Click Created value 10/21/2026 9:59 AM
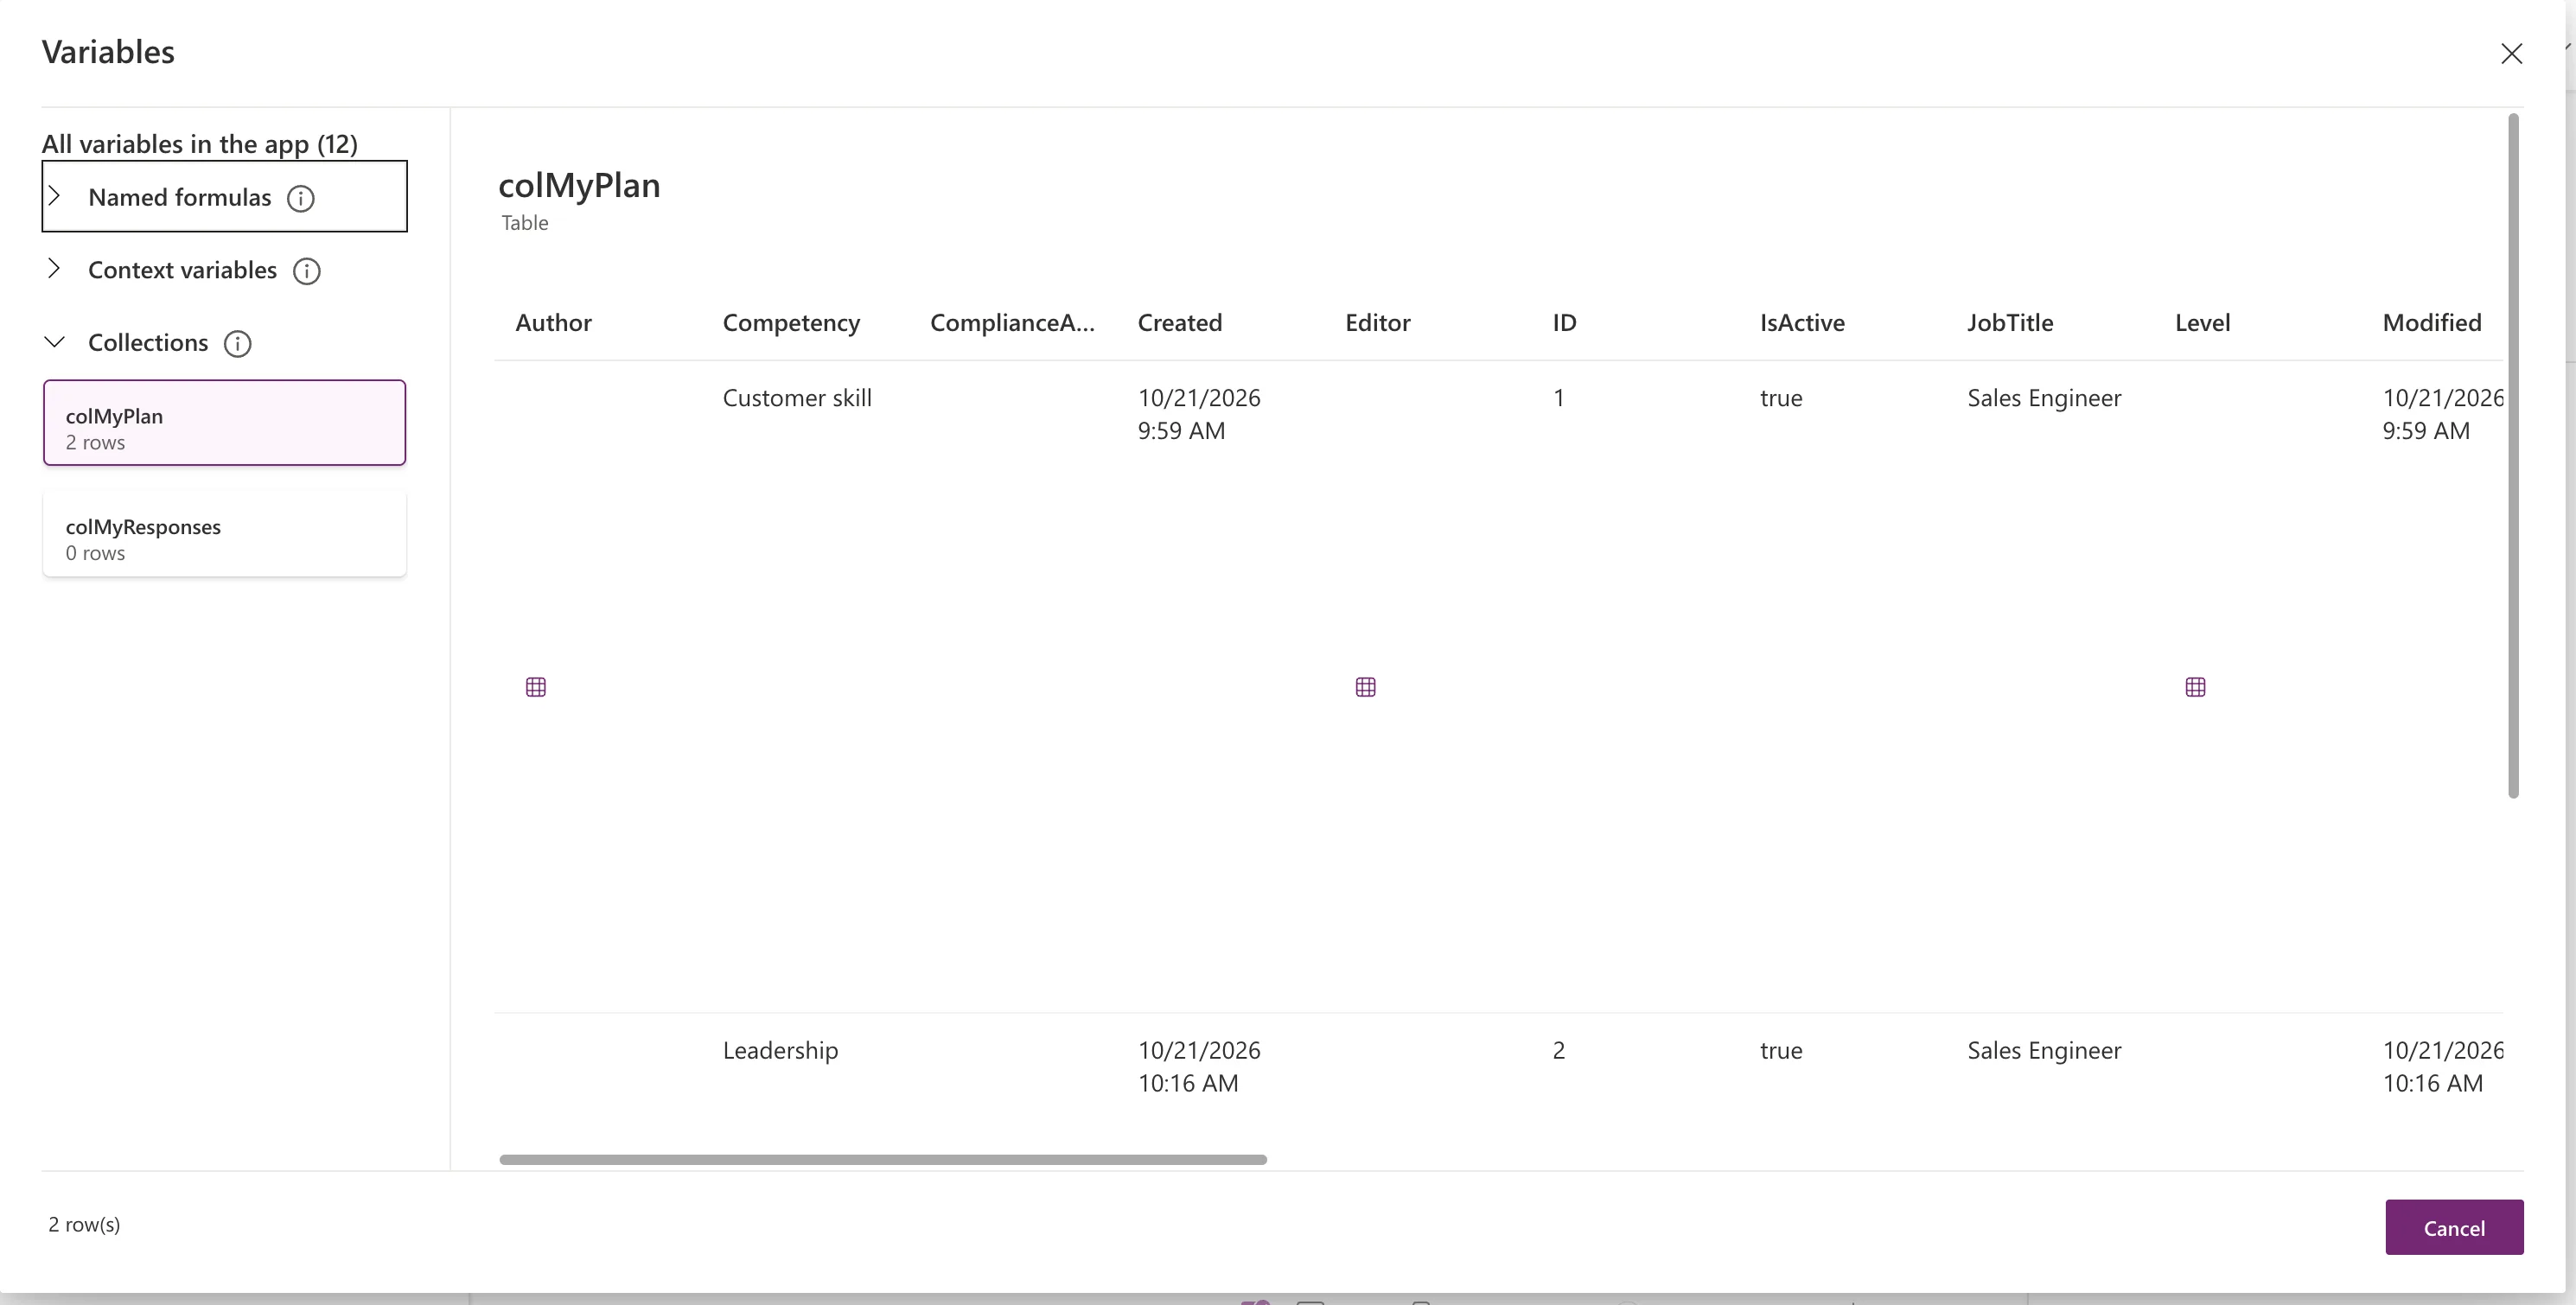Screen dimensions: 2576x1305 [1199, 414]
